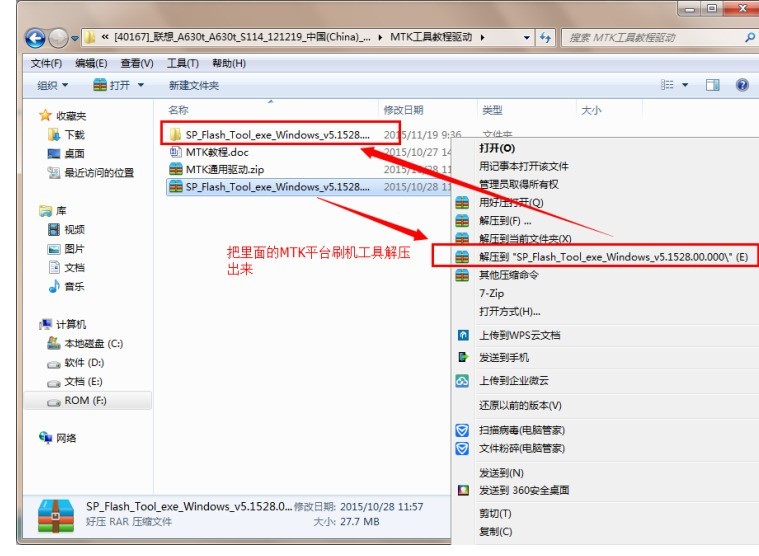Viewport: 759px width, 556px height.
Task: Open the 帮助(H) menu
Action: (229, 63)
